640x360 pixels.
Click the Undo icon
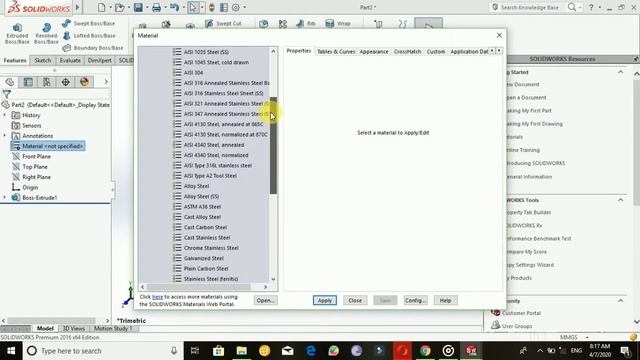pos(174,7)
